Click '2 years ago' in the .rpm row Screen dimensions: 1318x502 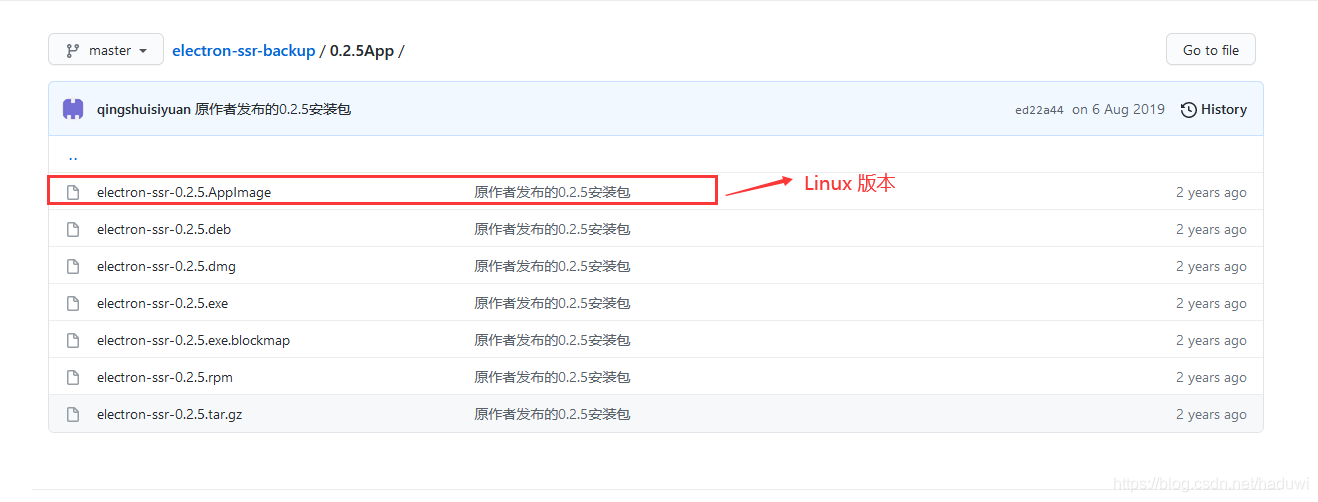[x=1211, y=377]
